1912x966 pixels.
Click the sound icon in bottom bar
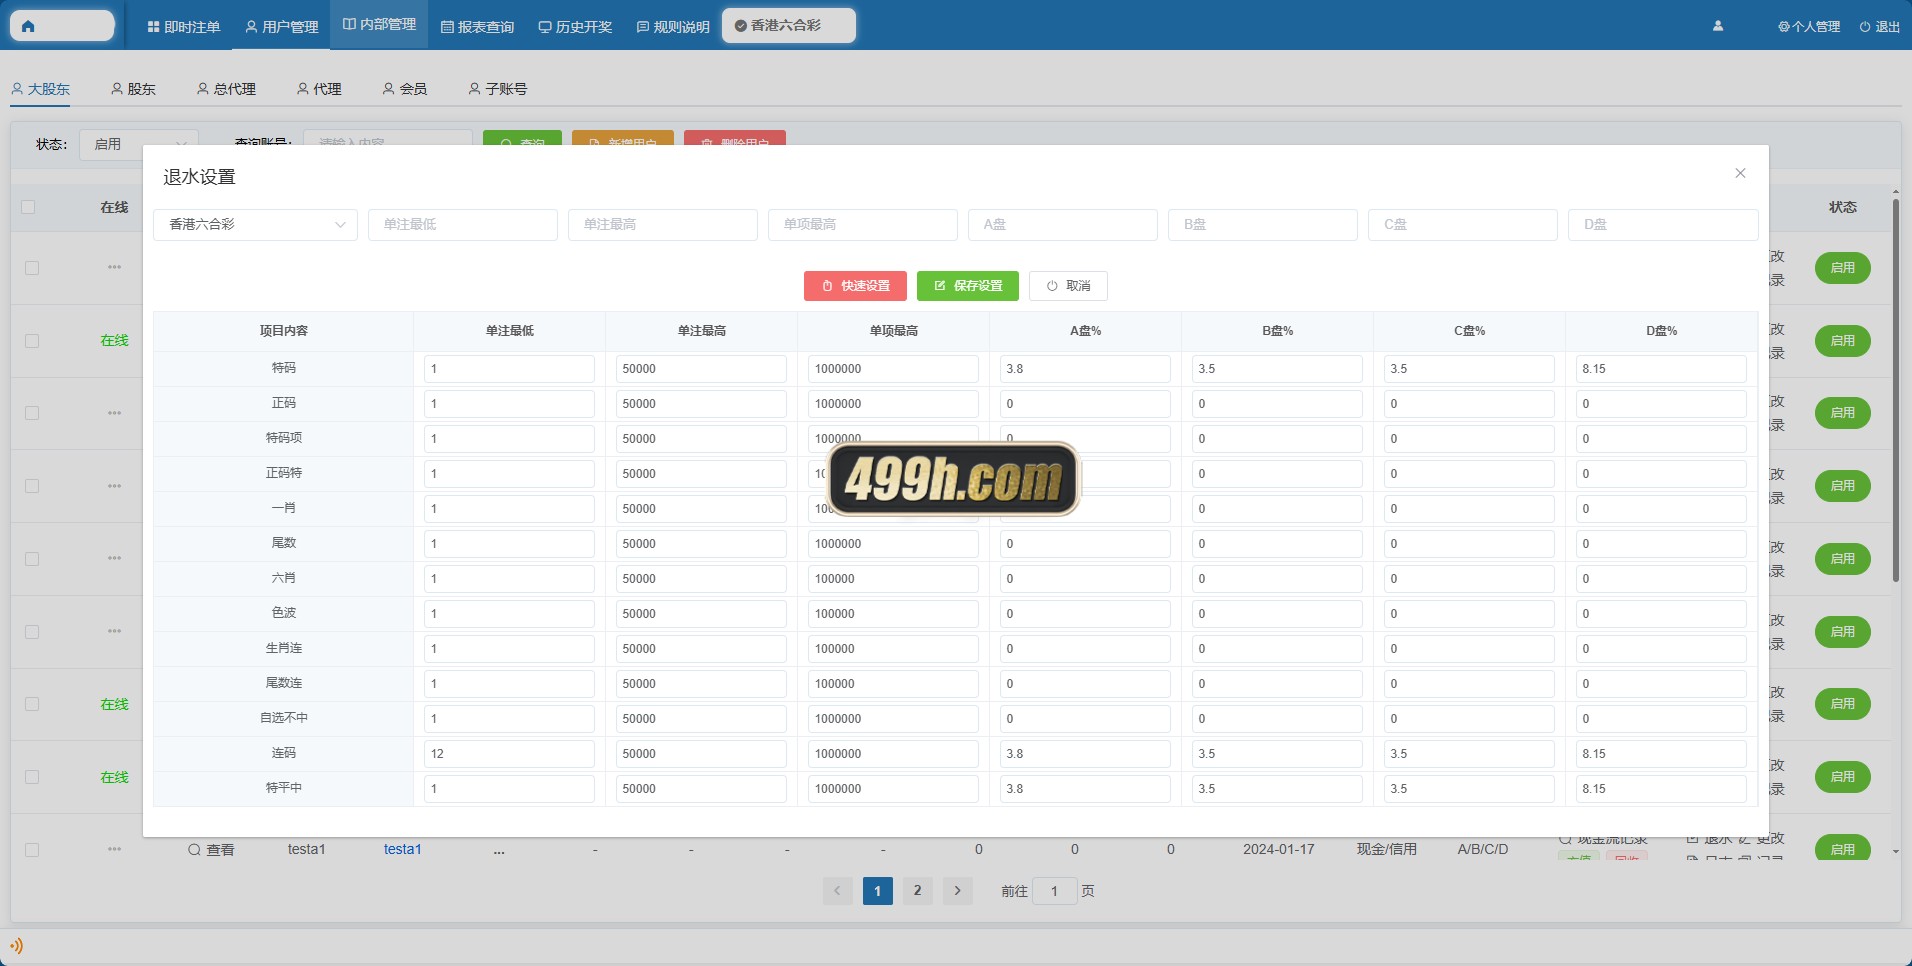[x=16, y=945]
